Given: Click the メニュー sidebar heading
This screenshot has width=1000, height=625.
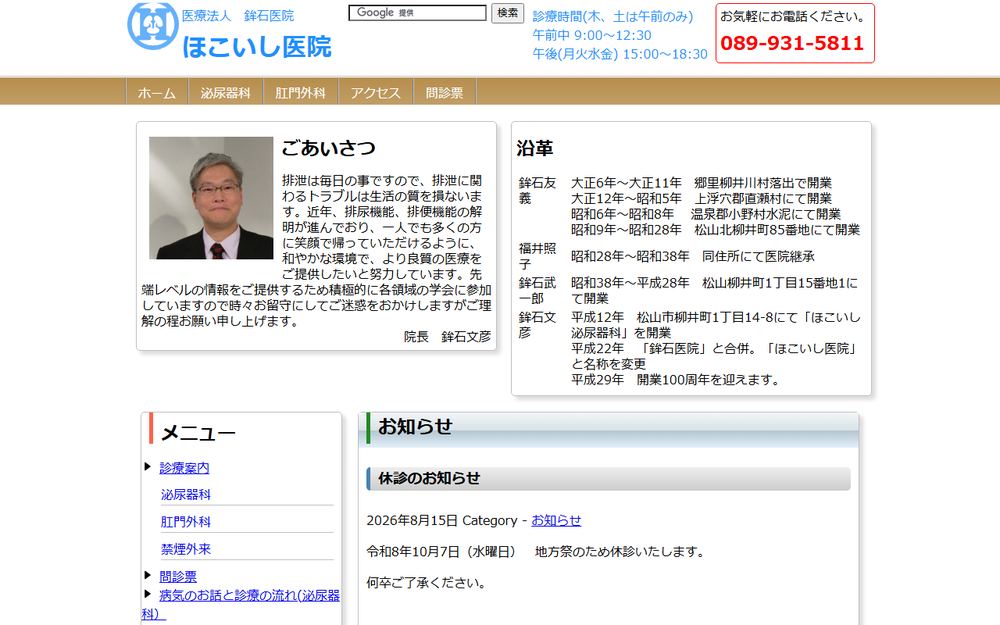Looking at the screenshot, I should click(x=198, y=433).
